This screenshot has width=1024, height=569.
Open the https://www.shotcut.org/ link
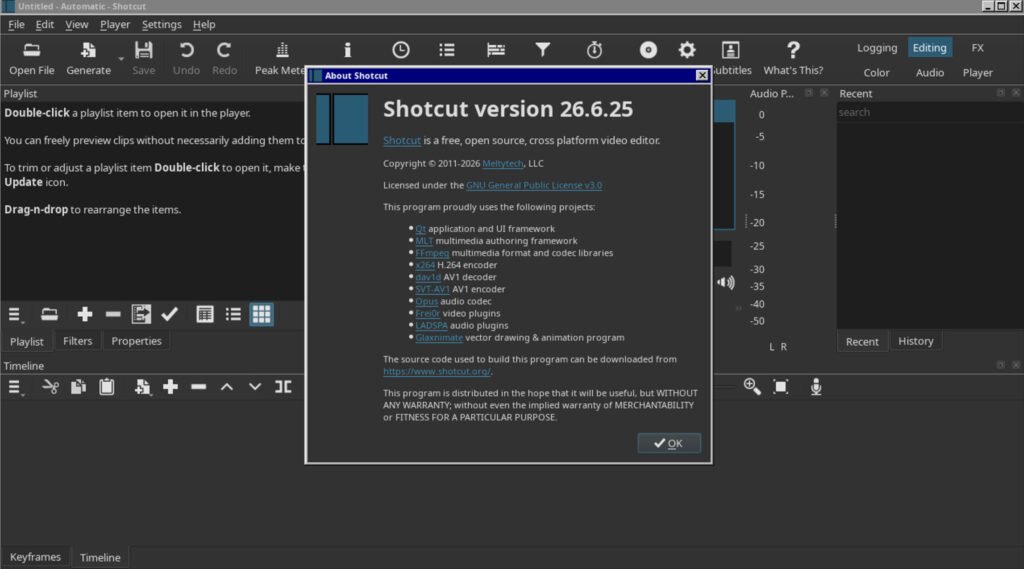tap(436, 372)
